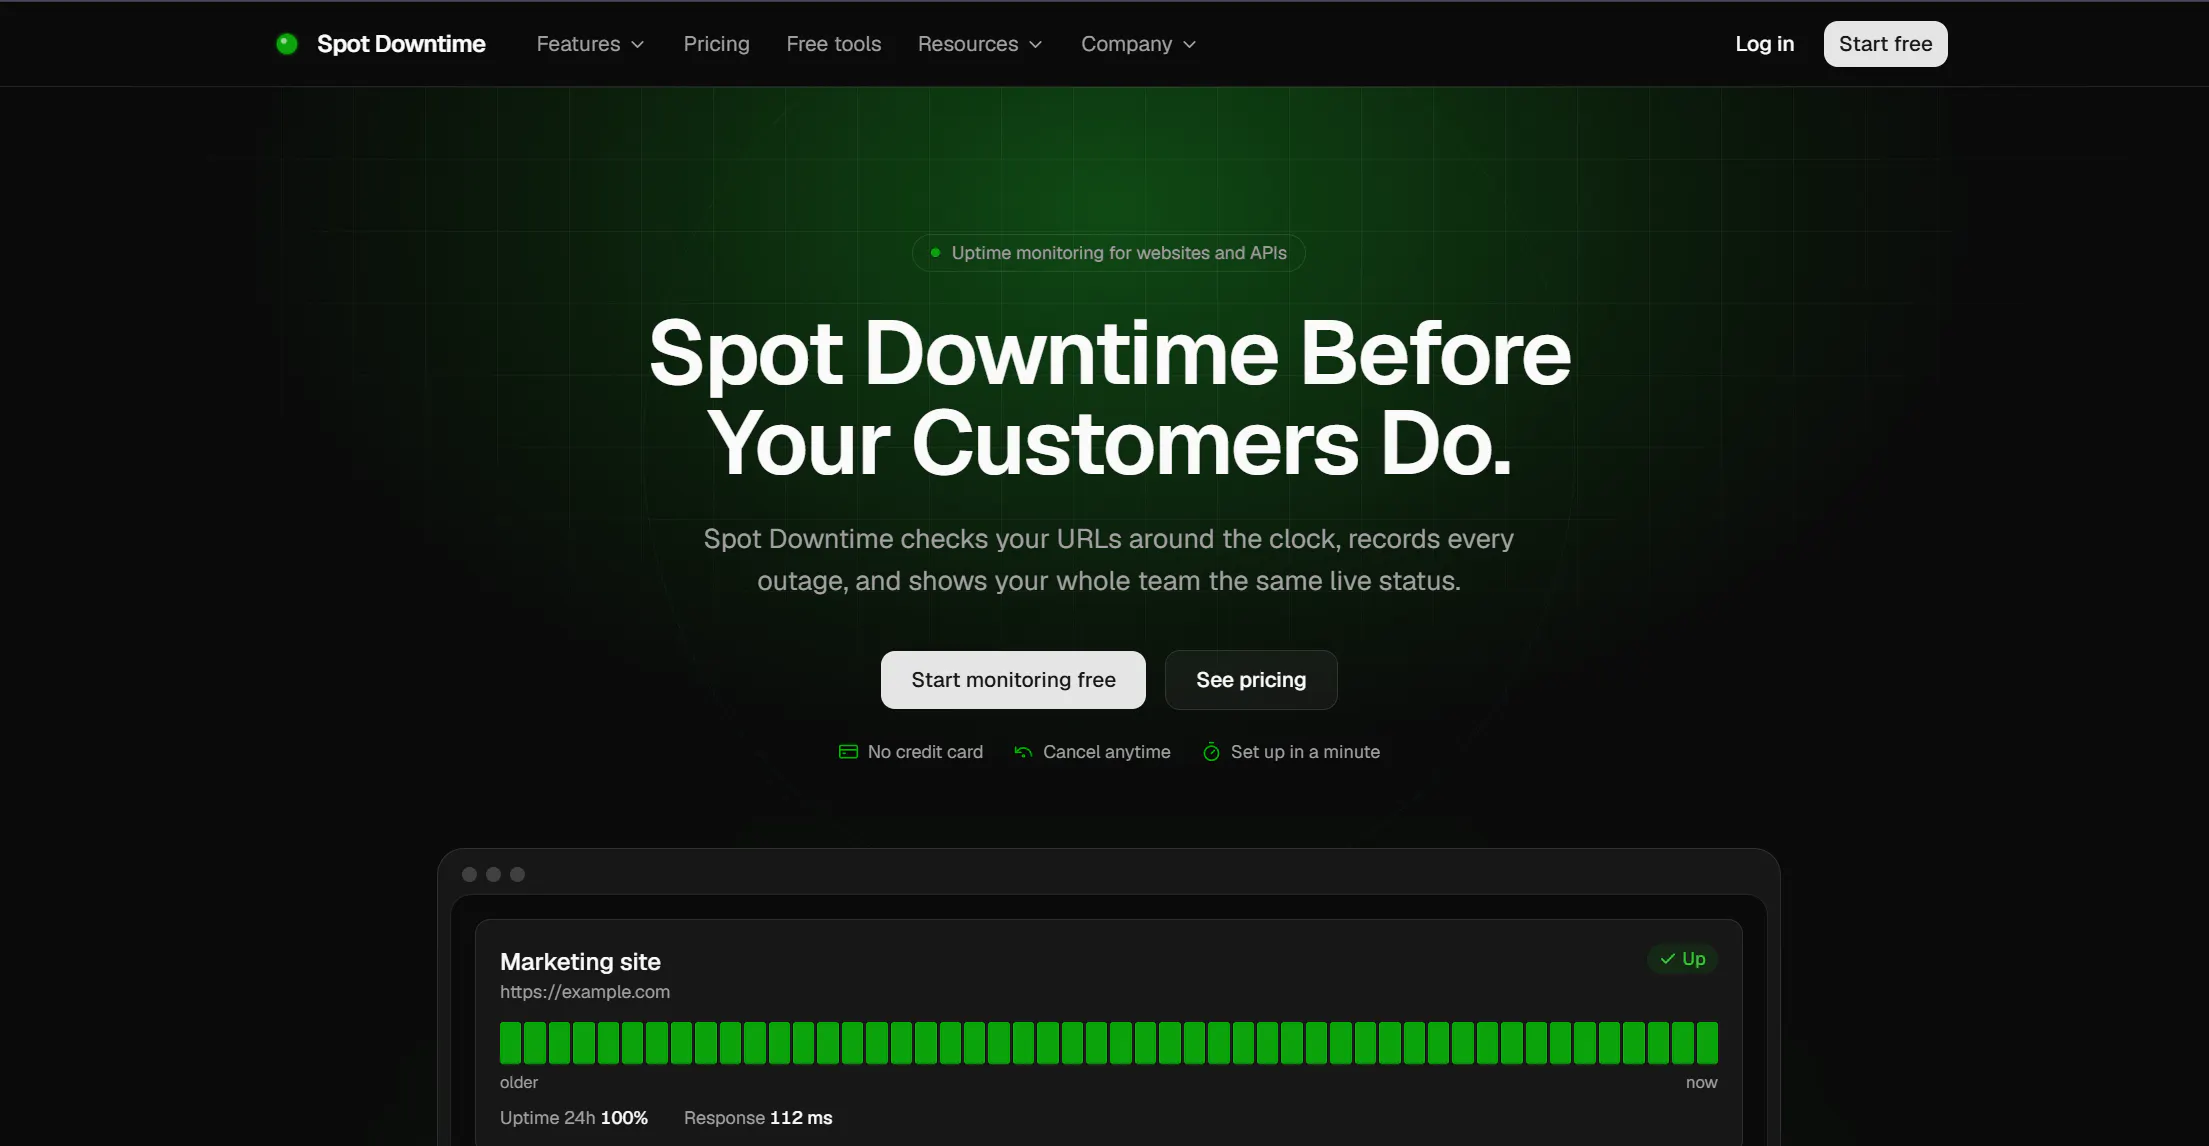Open the Spot Downtime home link
The width and height of the screenshot is (2209, 1146).
point(381,44)
